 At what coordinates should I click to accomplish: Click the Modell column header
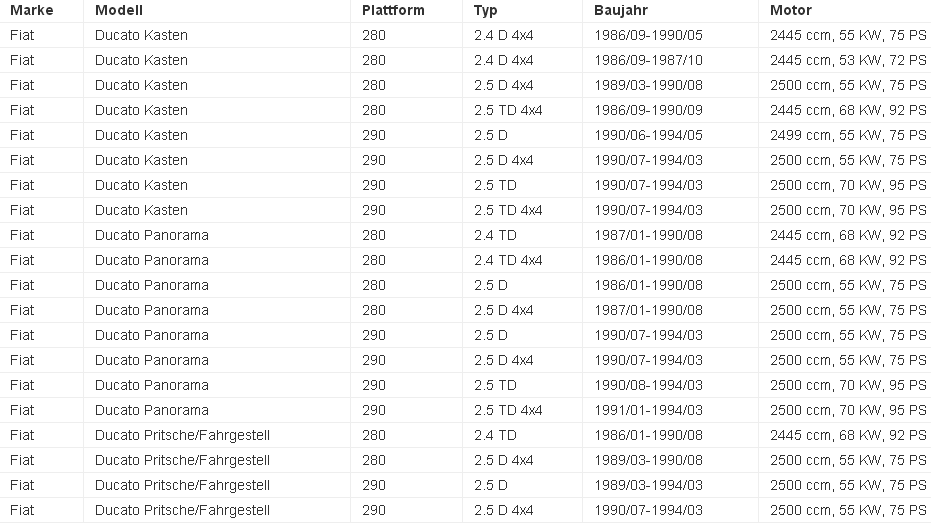pos(119,10)
